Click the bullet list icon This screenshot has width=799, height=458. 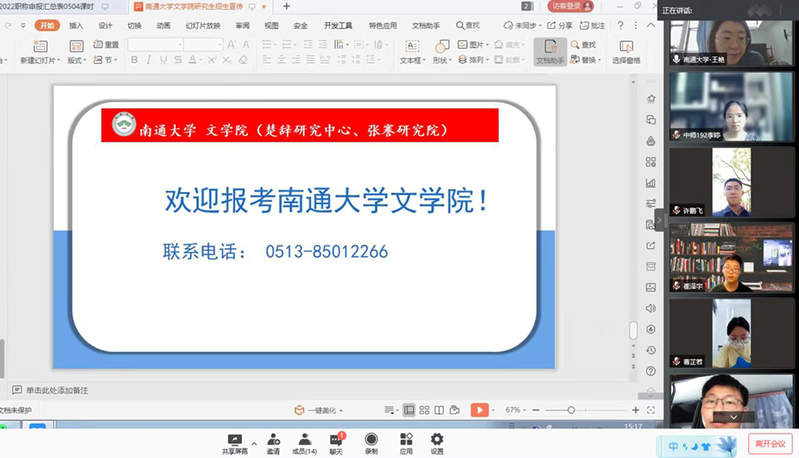tap(269, 45)
